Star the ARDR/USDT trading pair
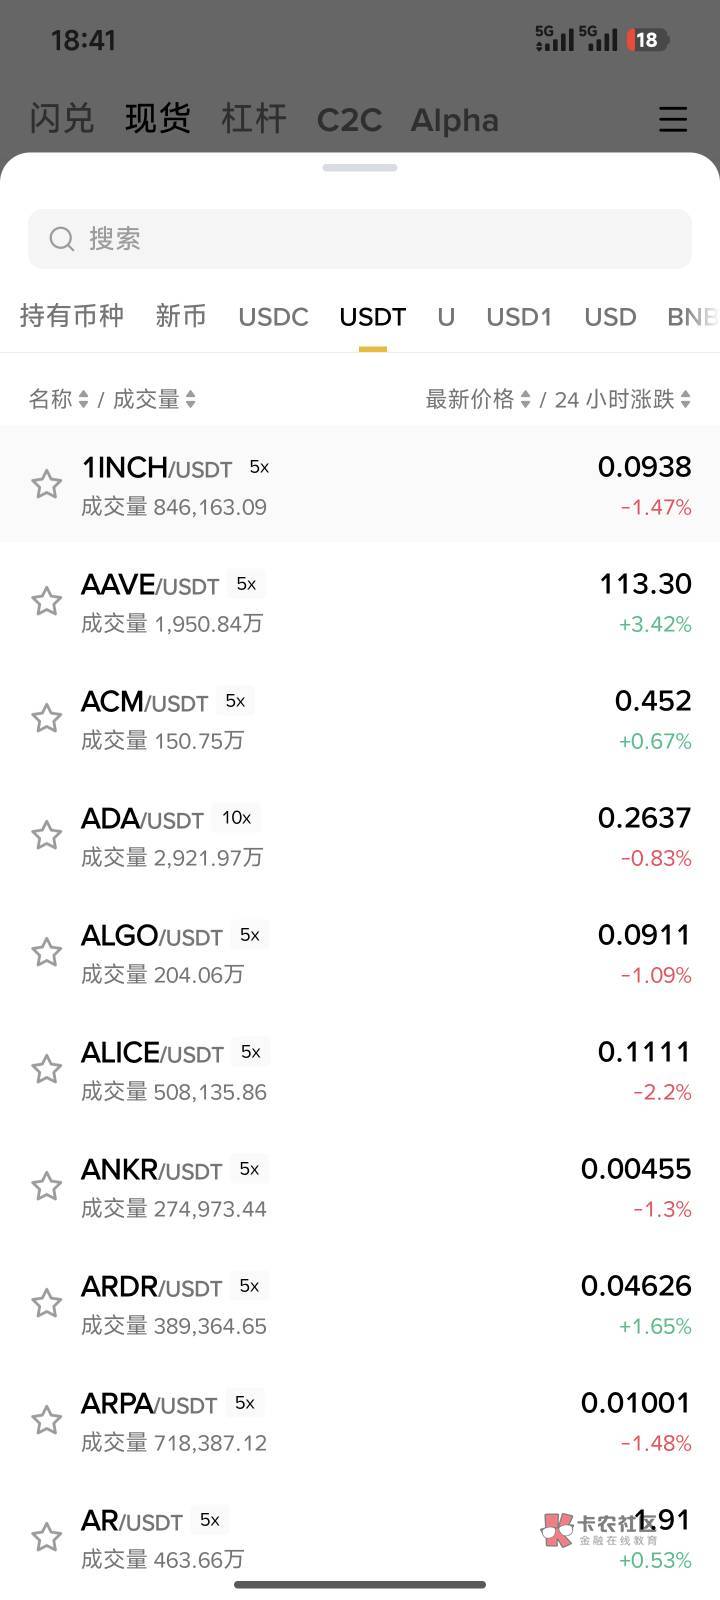720x1600 pixels. point(47,1304)
